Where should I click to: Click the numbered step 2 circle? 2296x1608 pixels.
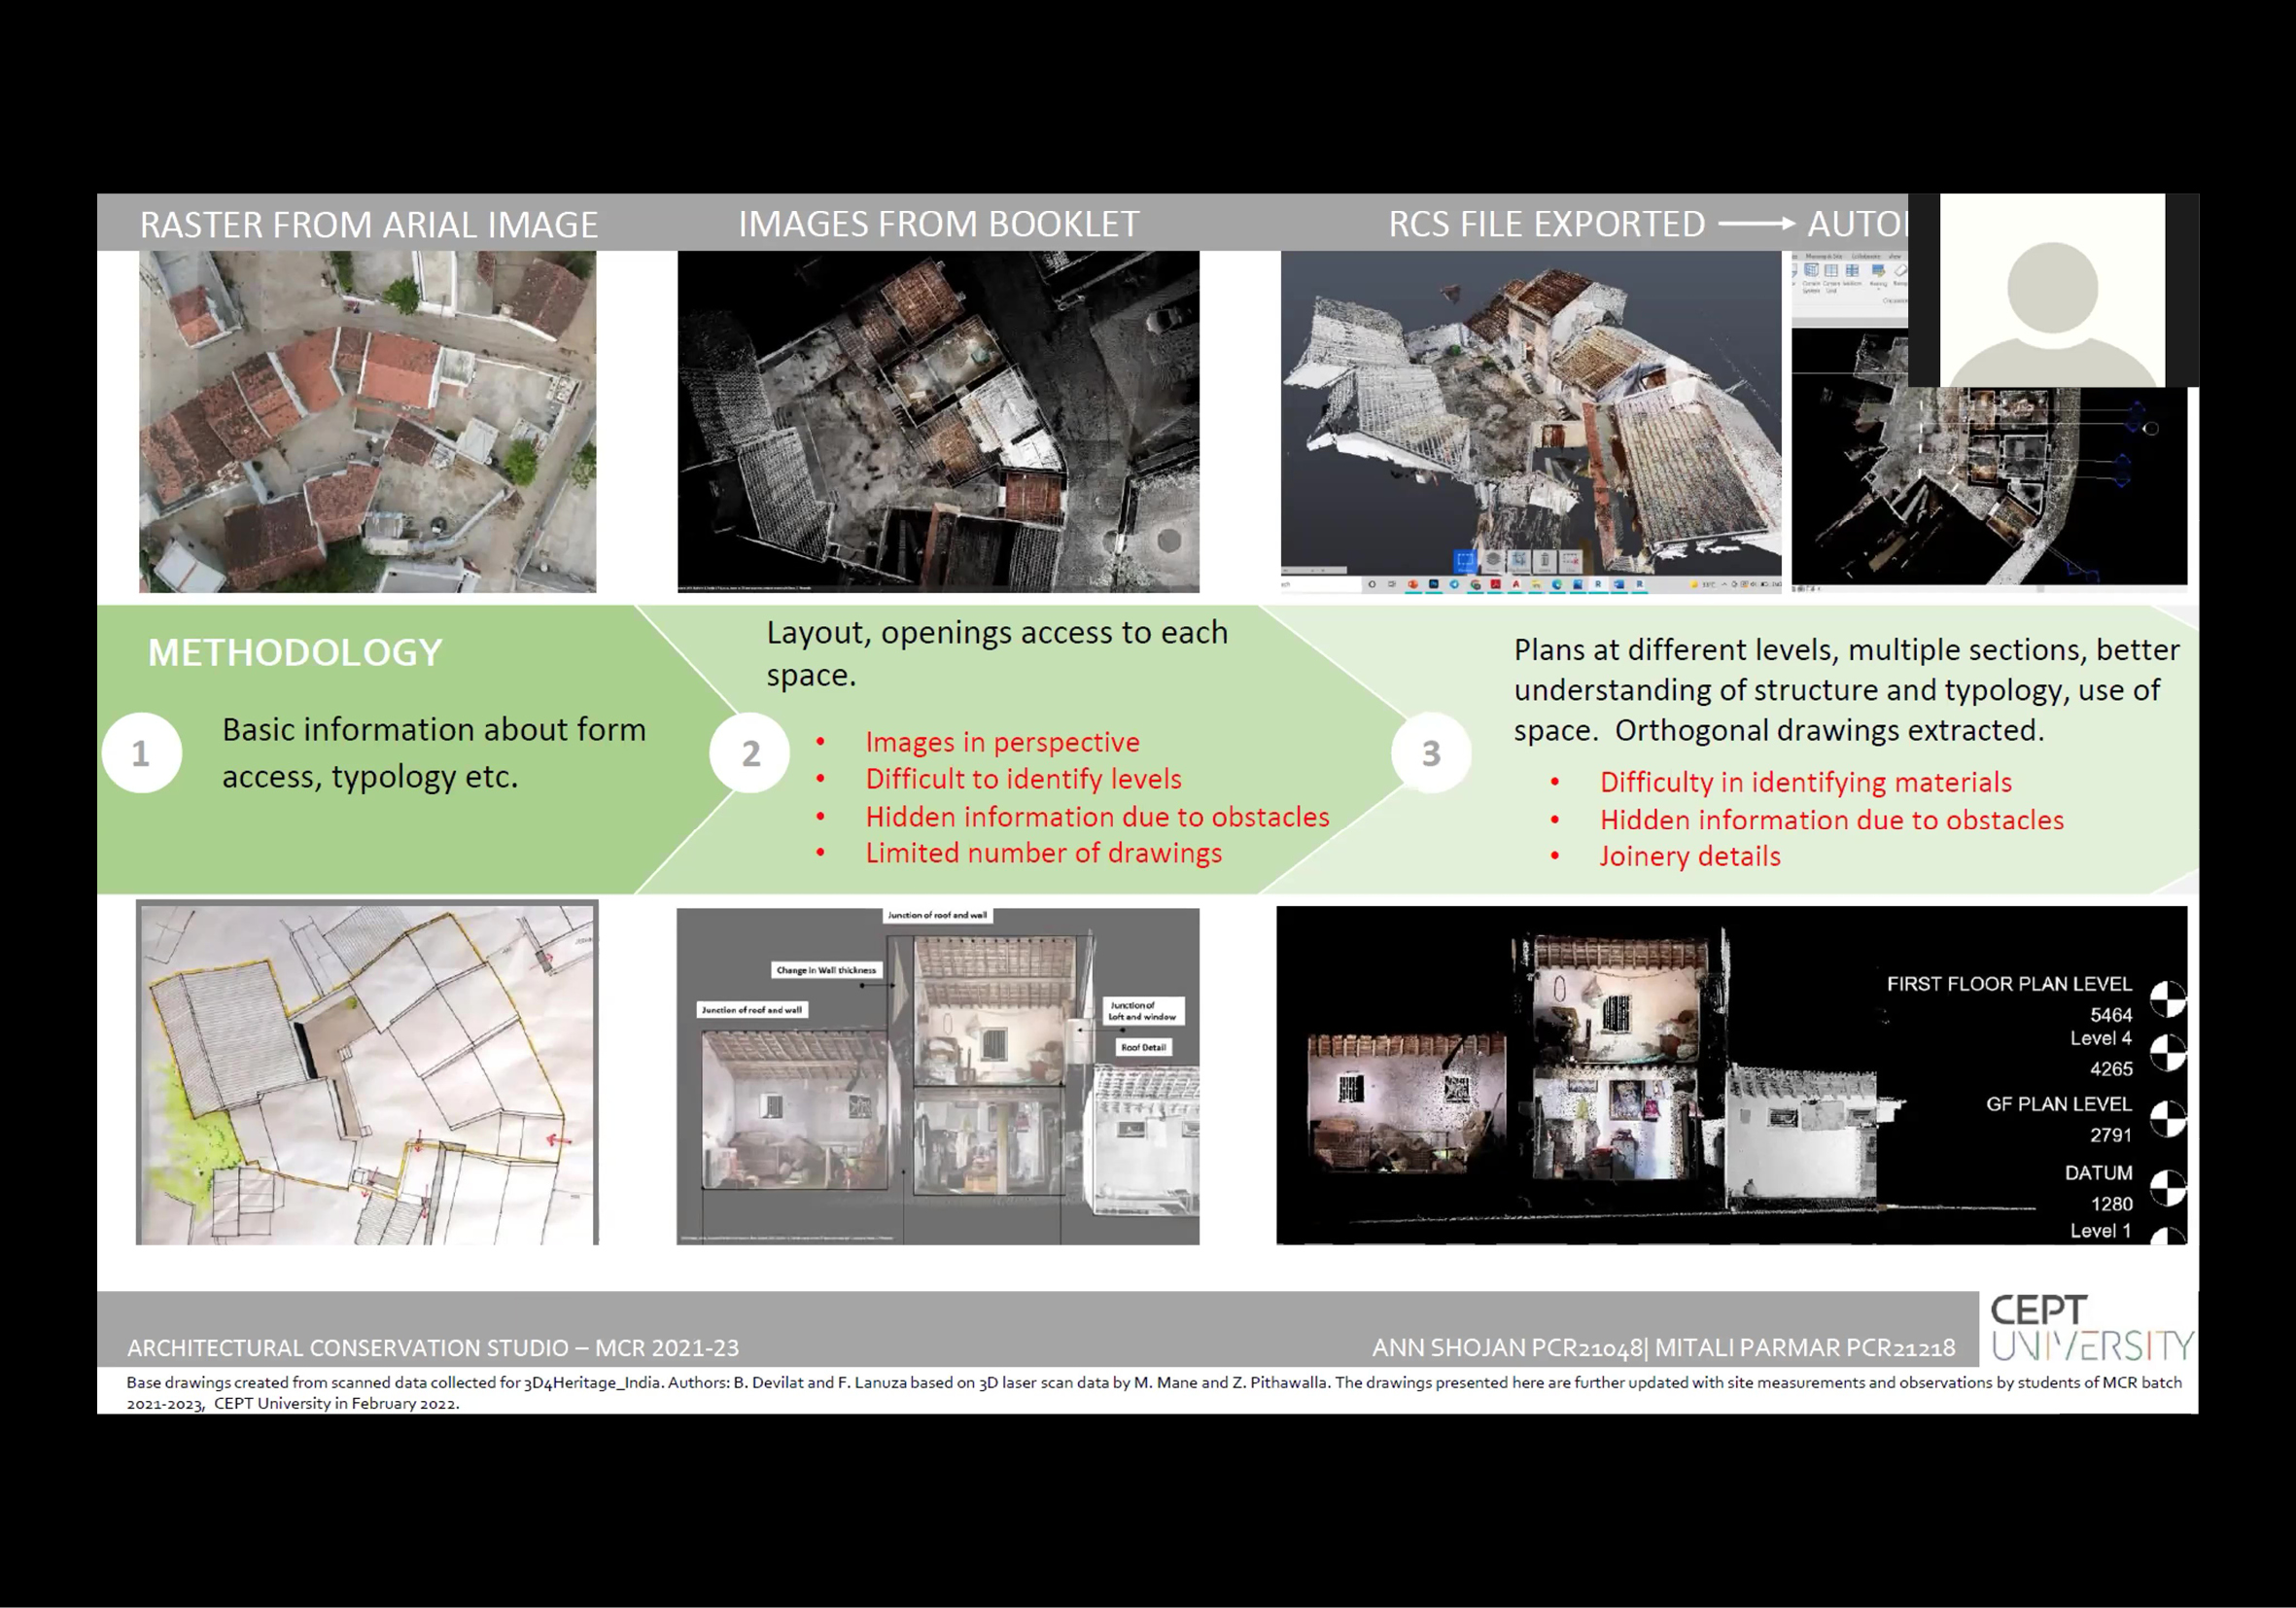750,752
